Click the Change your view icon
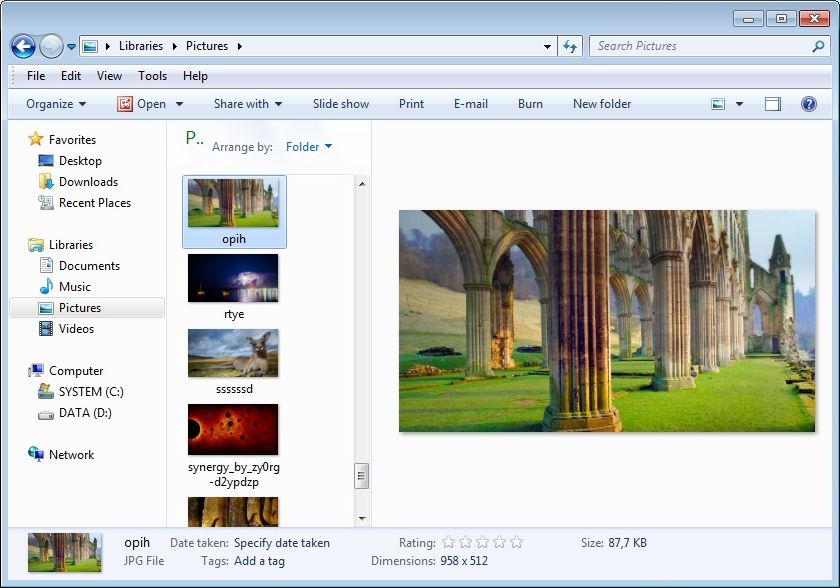 pos(718,104)
